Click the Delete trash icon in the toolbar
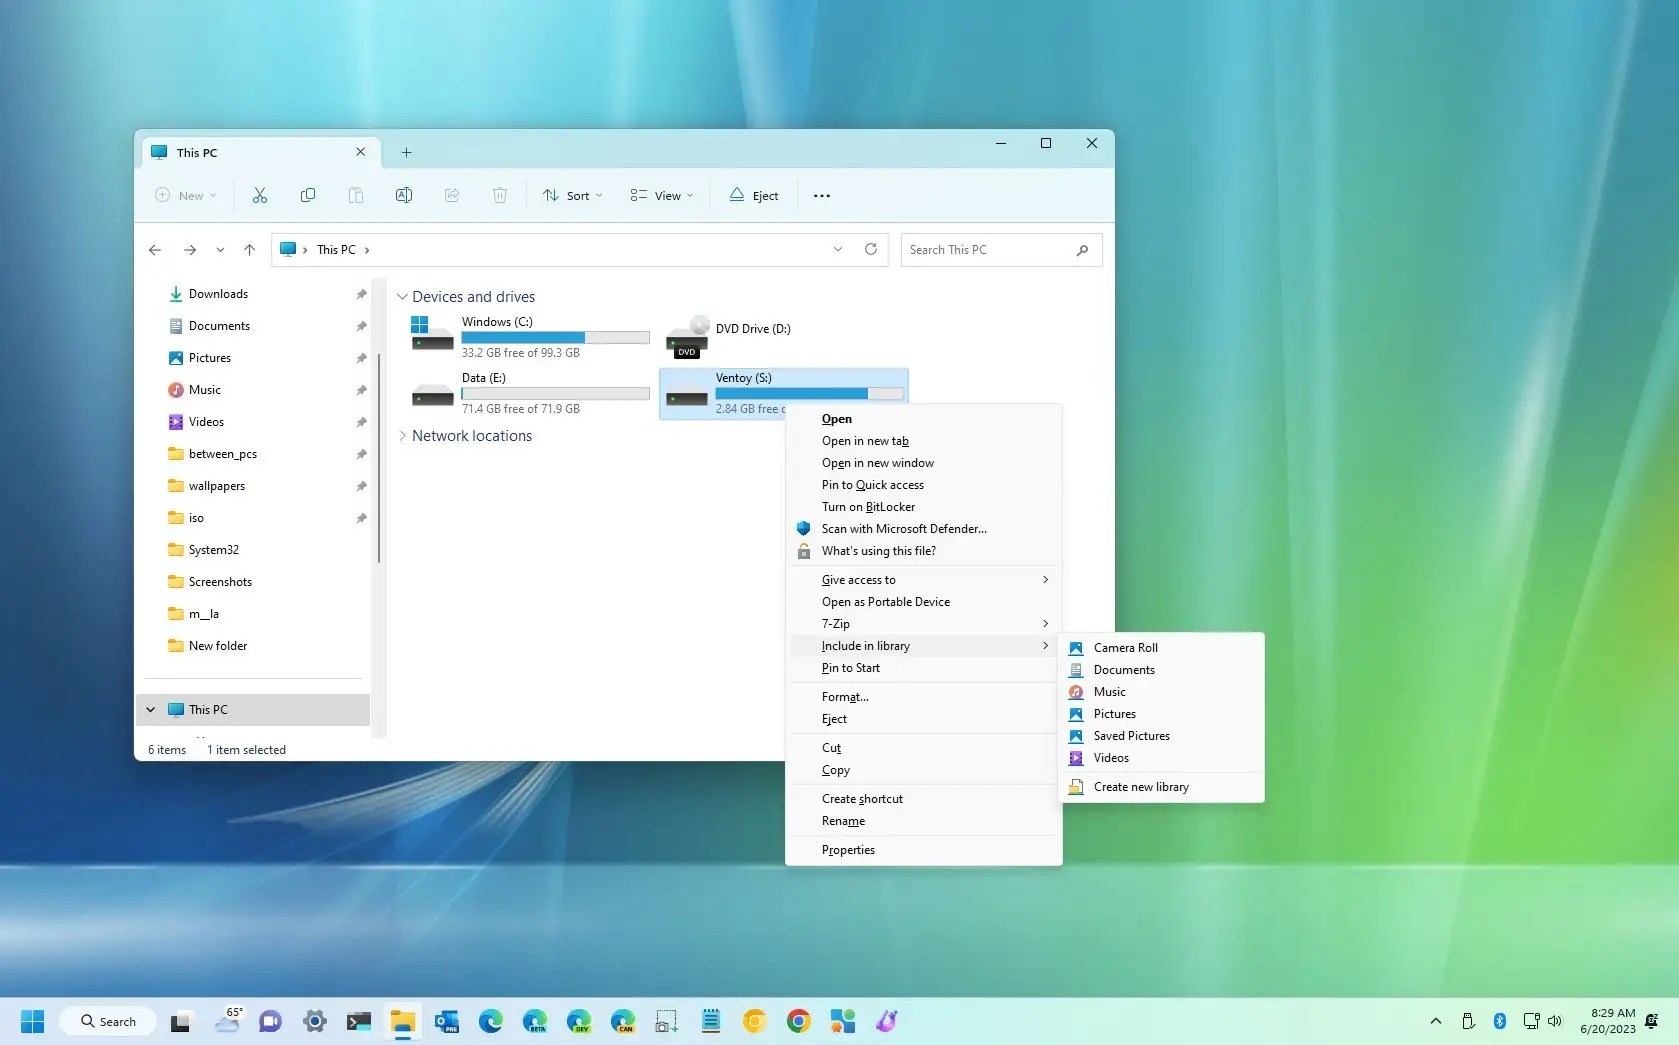The image size is (1679, 1045). 499,195
